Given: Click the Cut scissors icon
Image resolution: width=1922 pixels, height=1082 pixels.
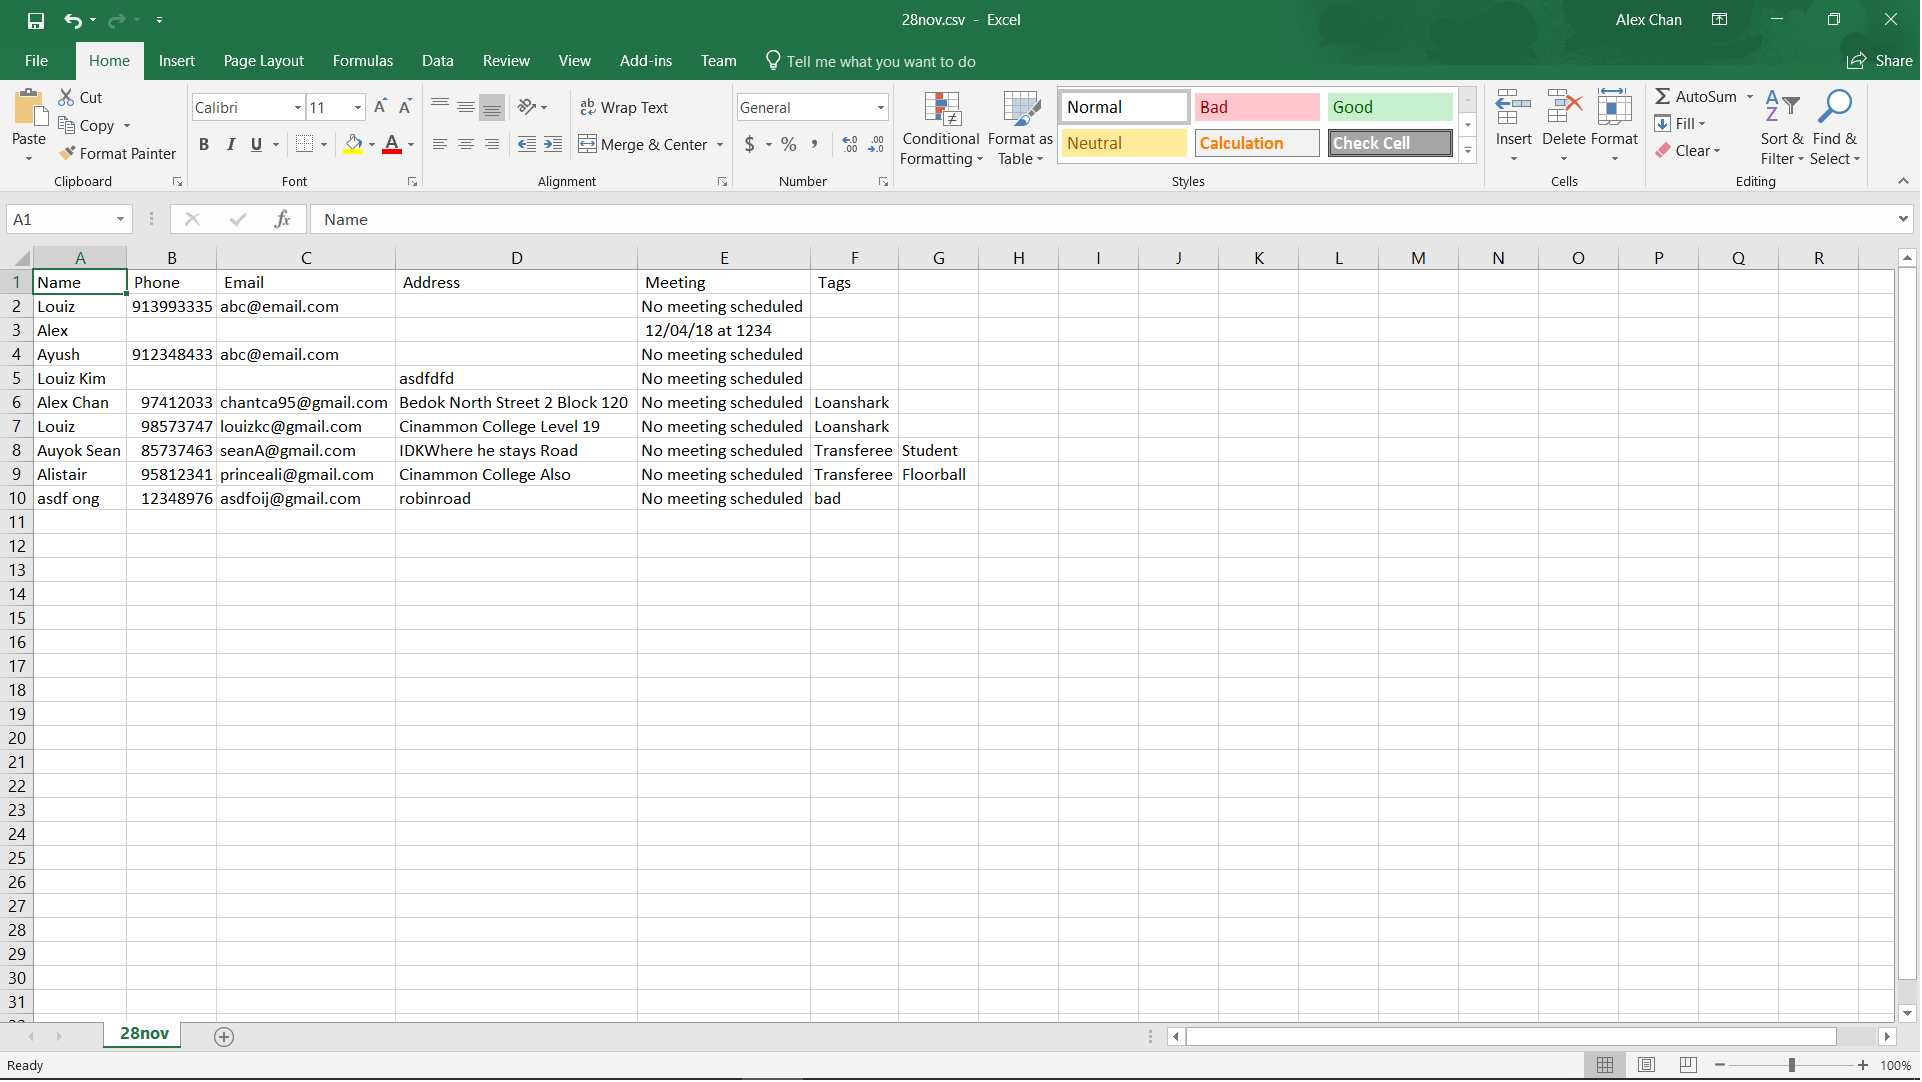Looking at the screenshot, I should tap(66, 97).
